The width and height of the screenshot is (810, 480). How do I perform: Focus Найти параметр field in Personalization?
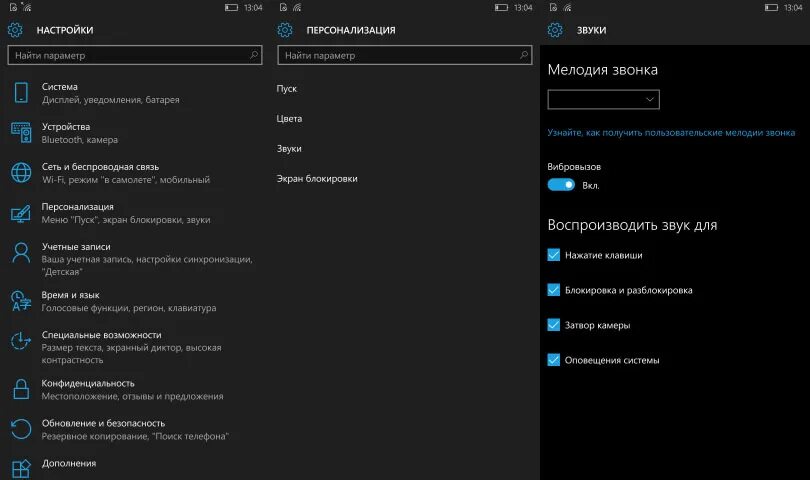(404, 55)
